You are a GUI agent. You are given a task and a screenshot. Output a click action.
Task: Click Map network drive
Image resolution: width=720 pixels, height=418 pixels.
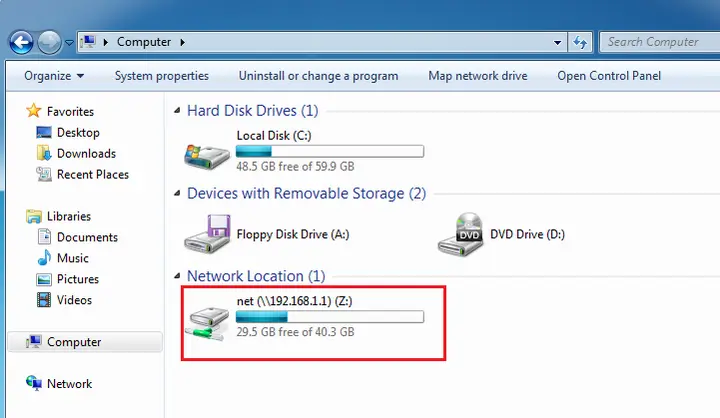478,76
